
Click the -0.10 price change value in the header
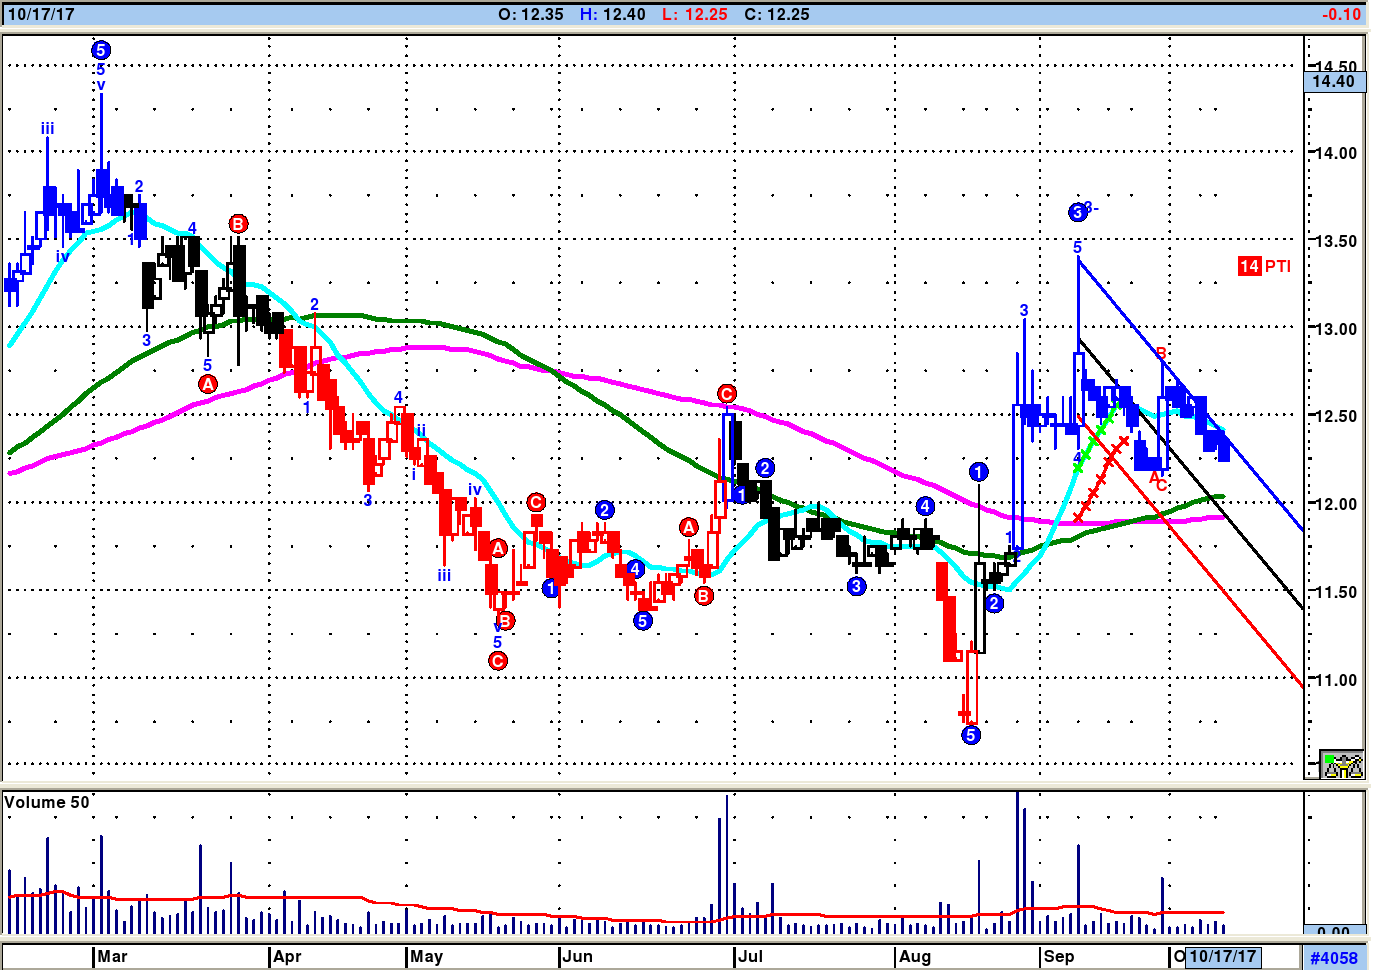(1340, 14)
